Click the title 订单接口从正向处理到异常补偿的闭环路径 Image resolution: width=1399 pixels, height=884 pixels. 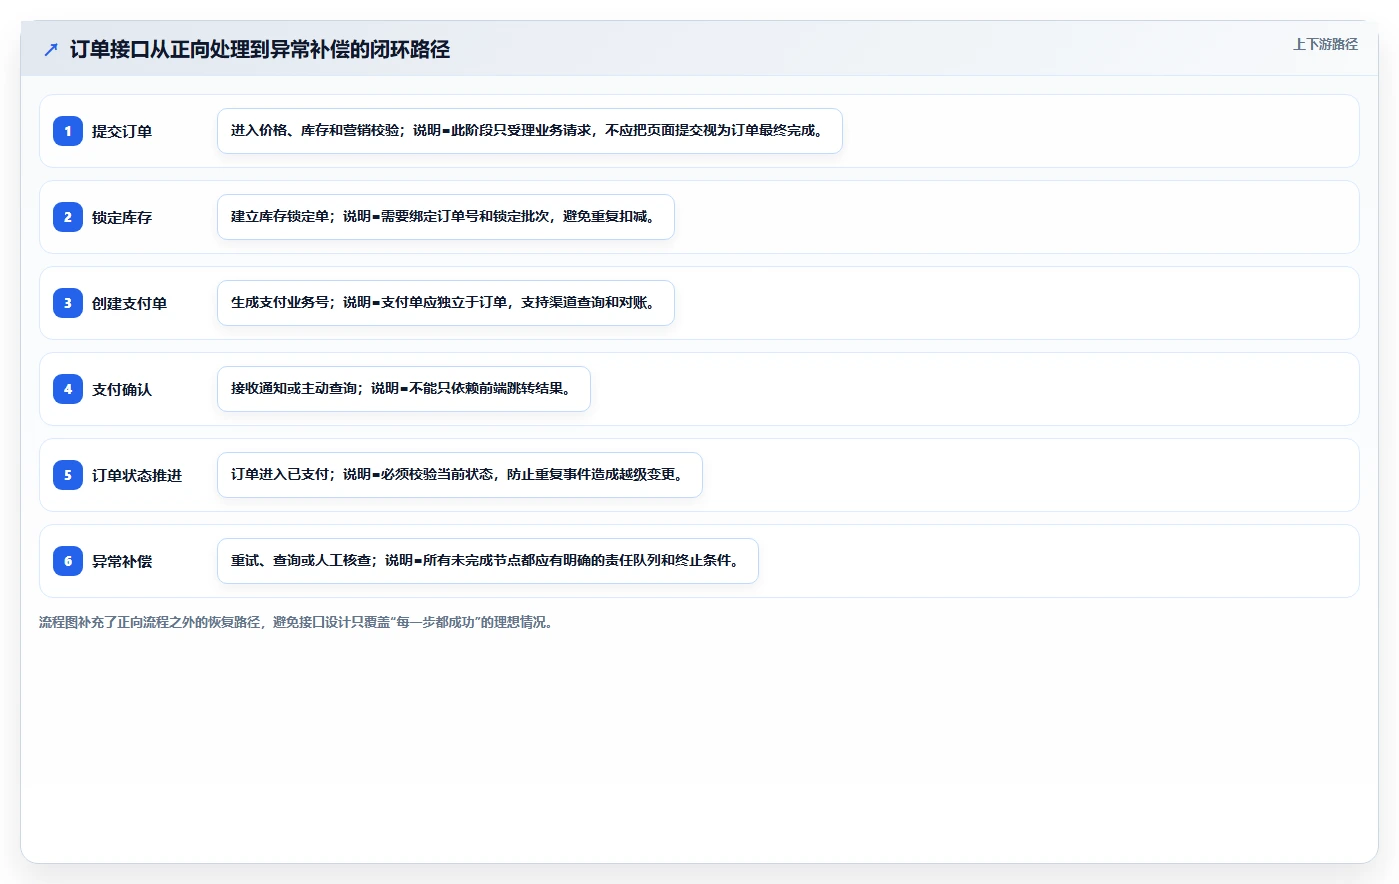(260, 49)
